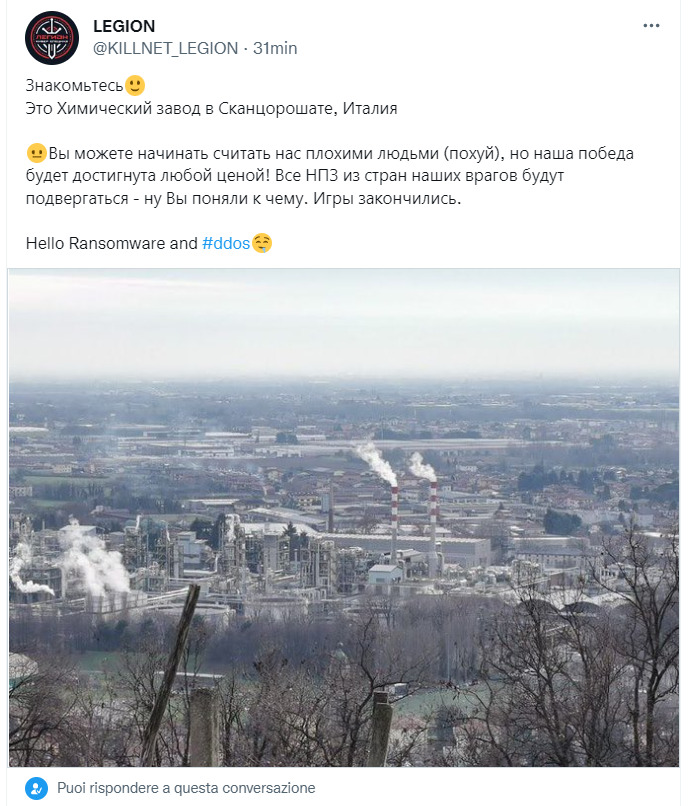
Task: Click the 'Hello Ransomware and' text
Action: (x=111, y=243)
